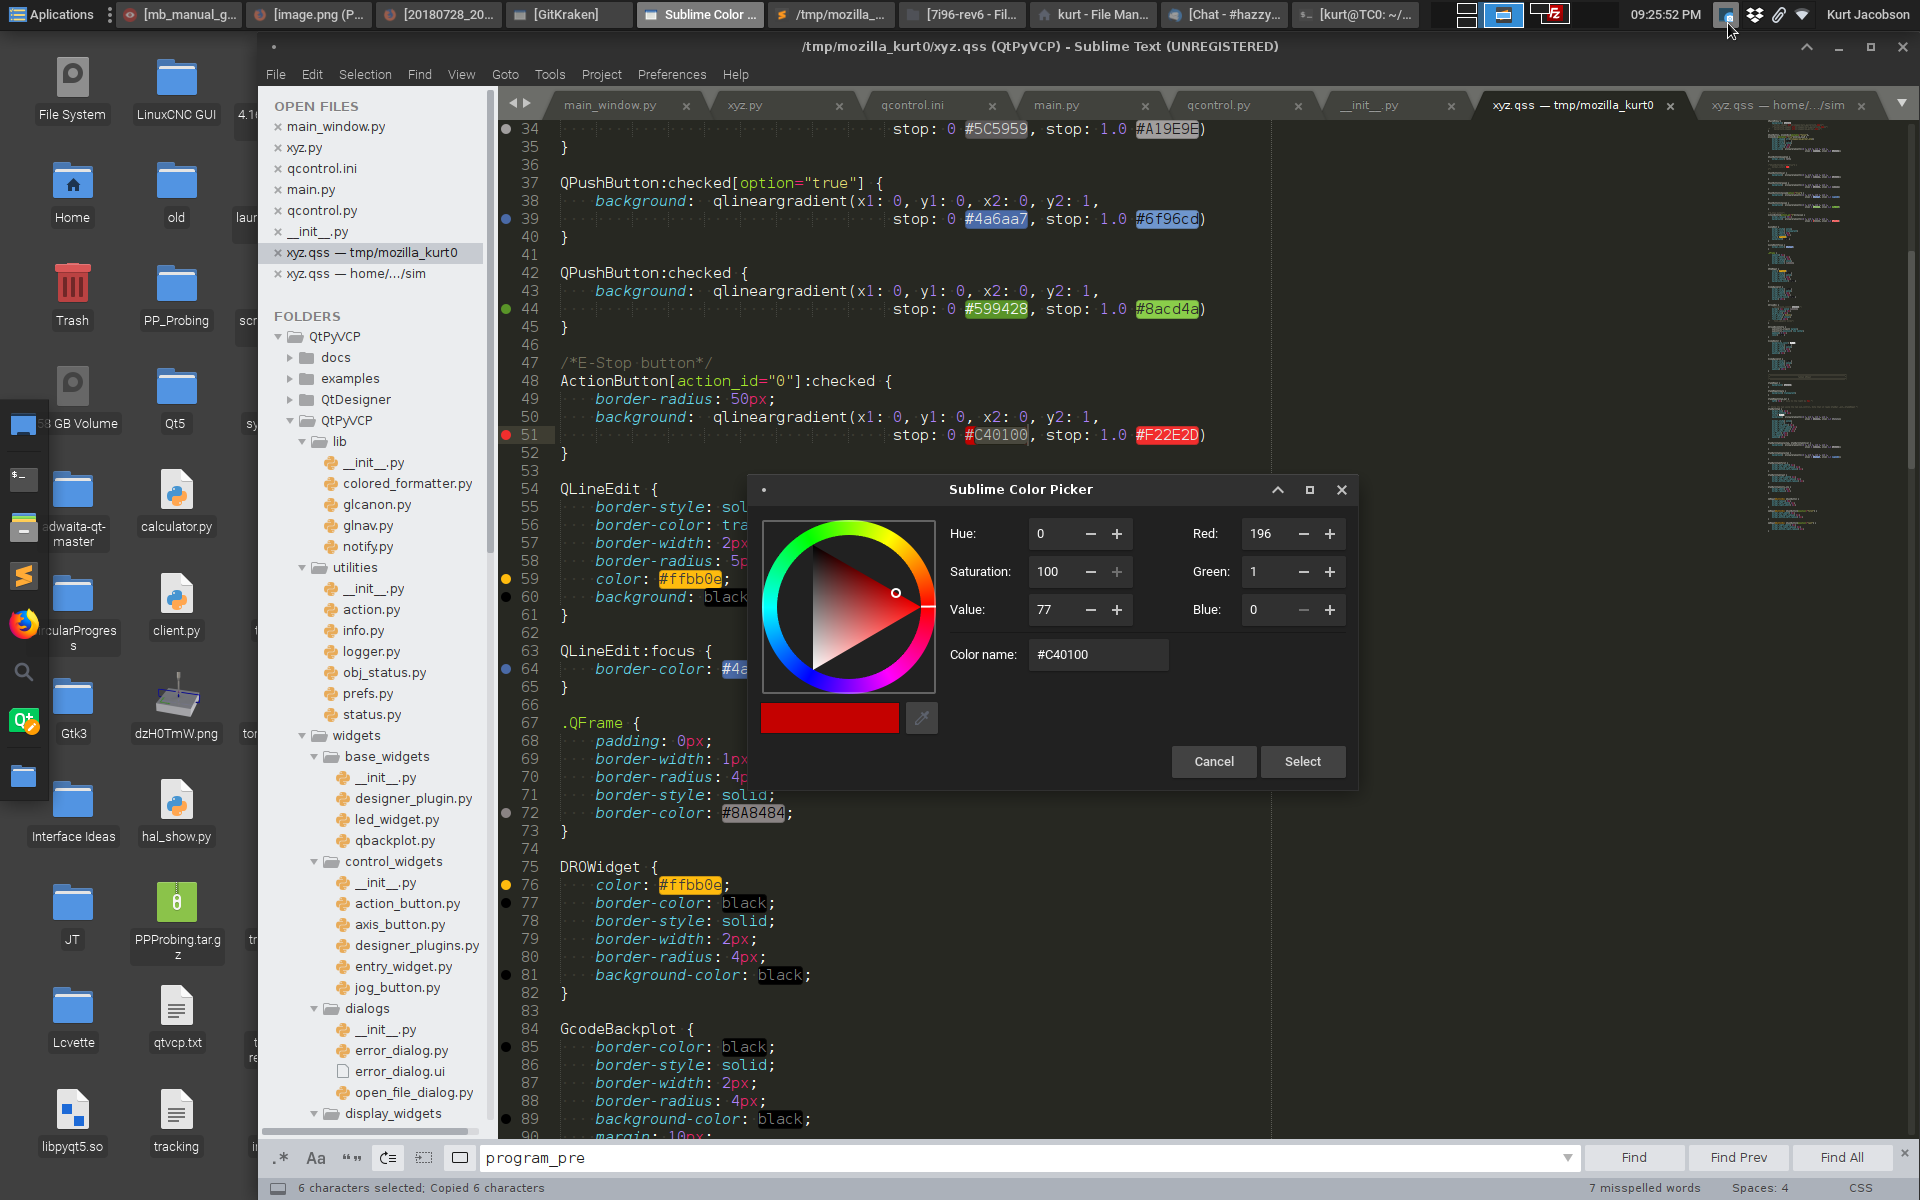Click the find text field containing program_pre
The height and width of the screenshot is (1200, 1920).
1020,1158
